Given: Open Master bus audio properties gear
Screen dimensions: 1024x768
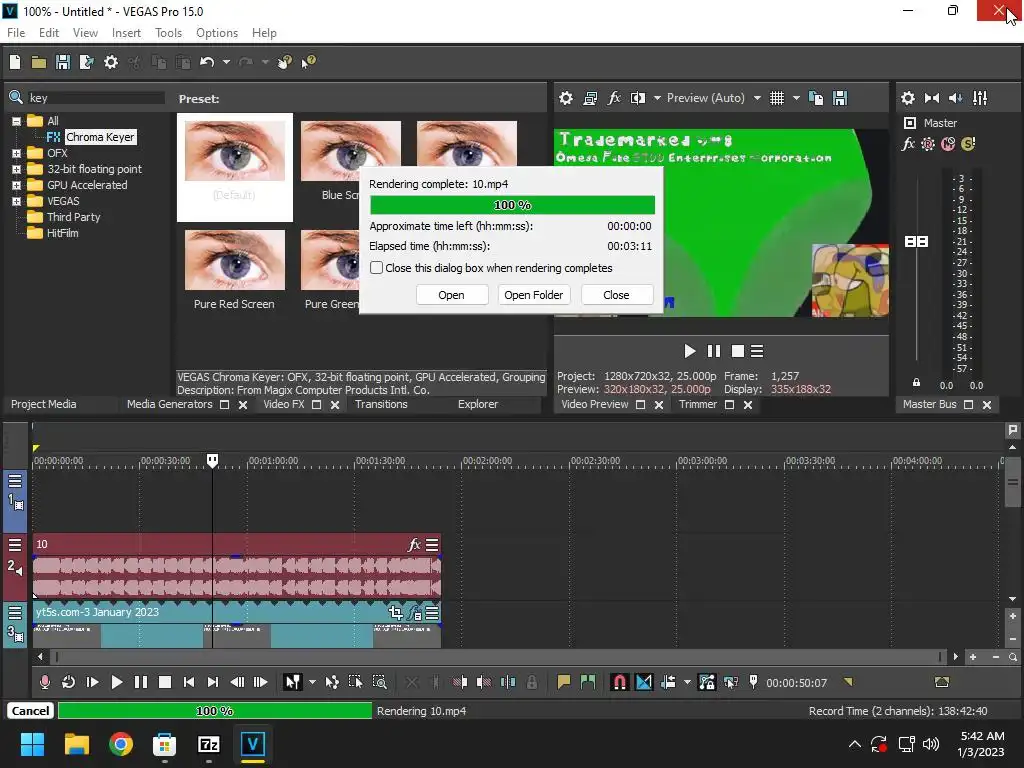Looking at the screenshot, I should (908, 98).
